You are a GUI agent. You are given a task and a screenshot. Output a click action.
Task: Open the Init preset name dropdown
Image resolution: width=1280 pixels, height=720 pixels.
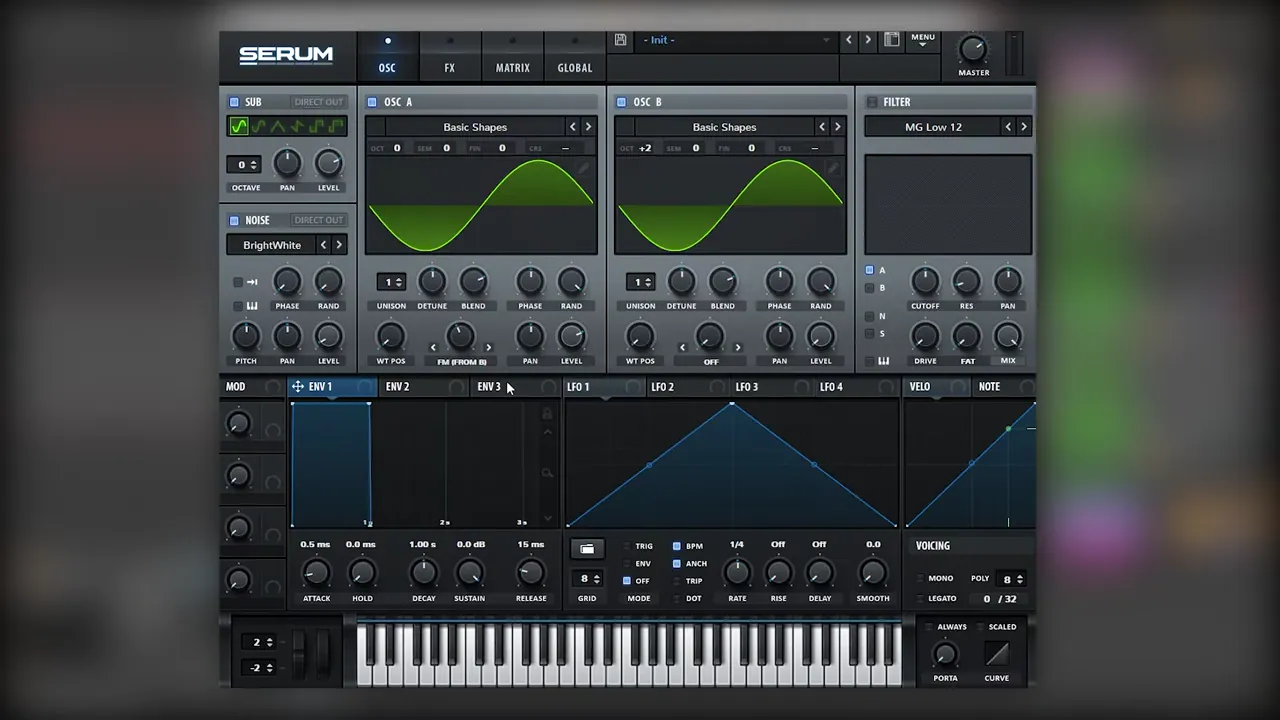[735, 40]
